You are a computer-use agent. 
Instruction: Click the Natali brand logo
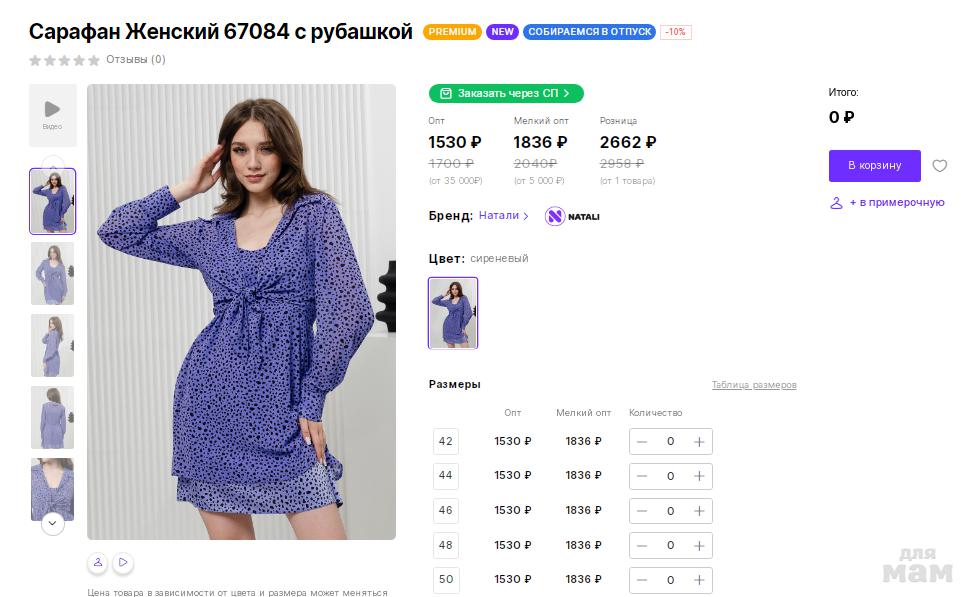[572, 216]
